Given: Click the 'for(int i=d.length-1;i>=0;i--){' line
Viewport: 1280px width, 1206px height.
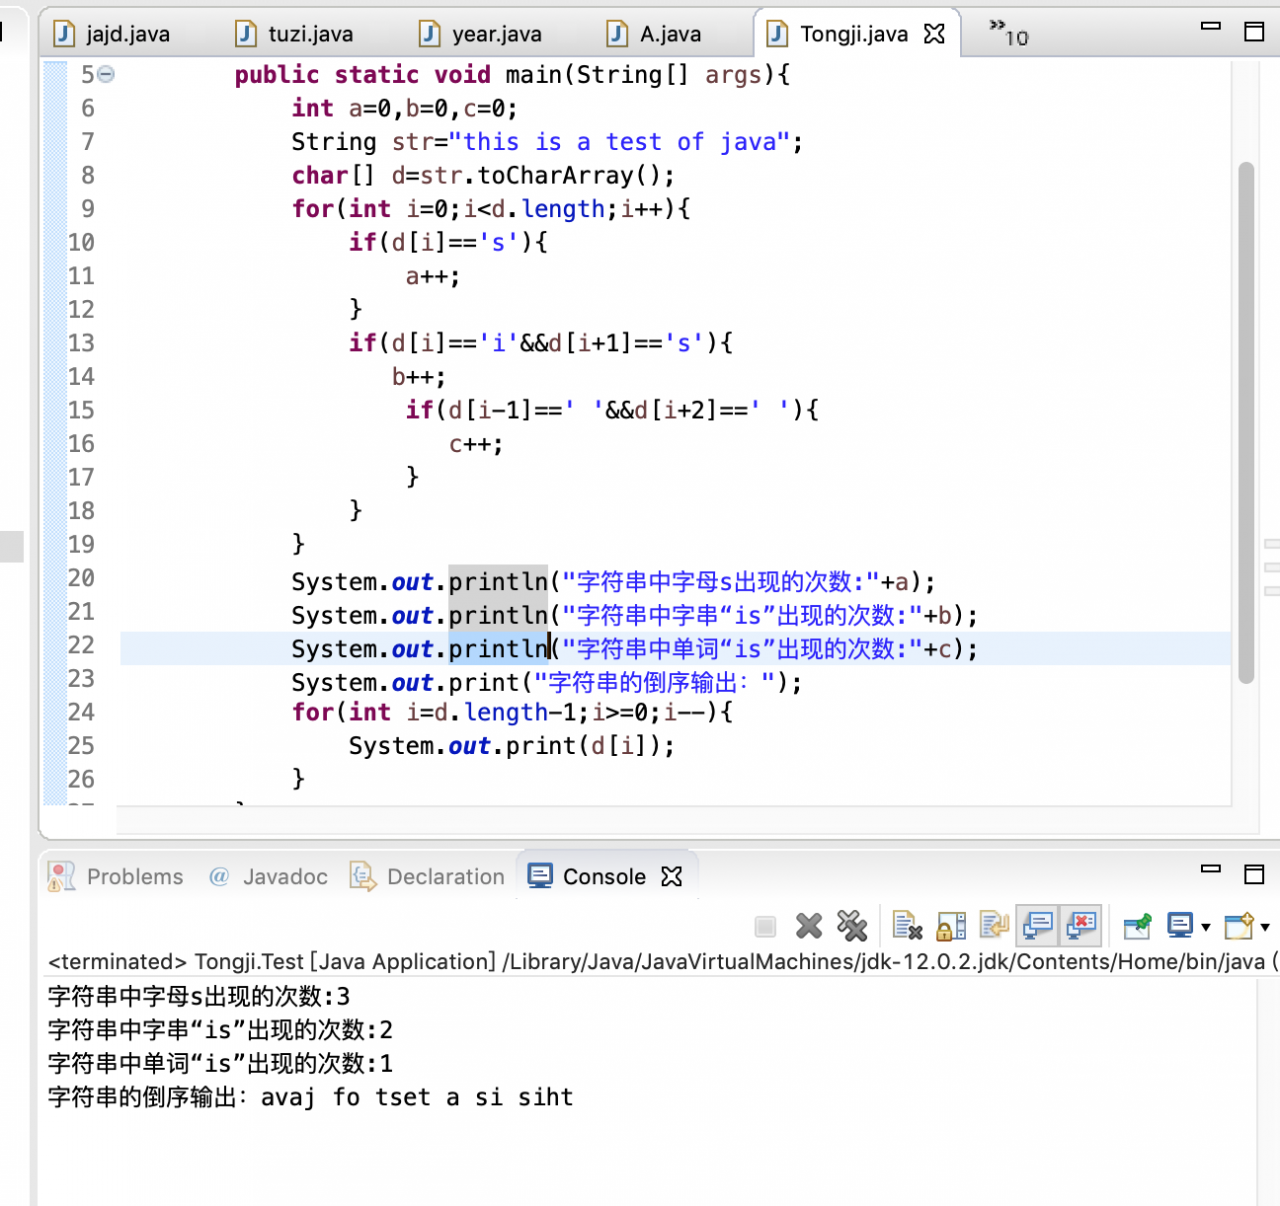Looking at the screenshot, I should pos(512,713).
